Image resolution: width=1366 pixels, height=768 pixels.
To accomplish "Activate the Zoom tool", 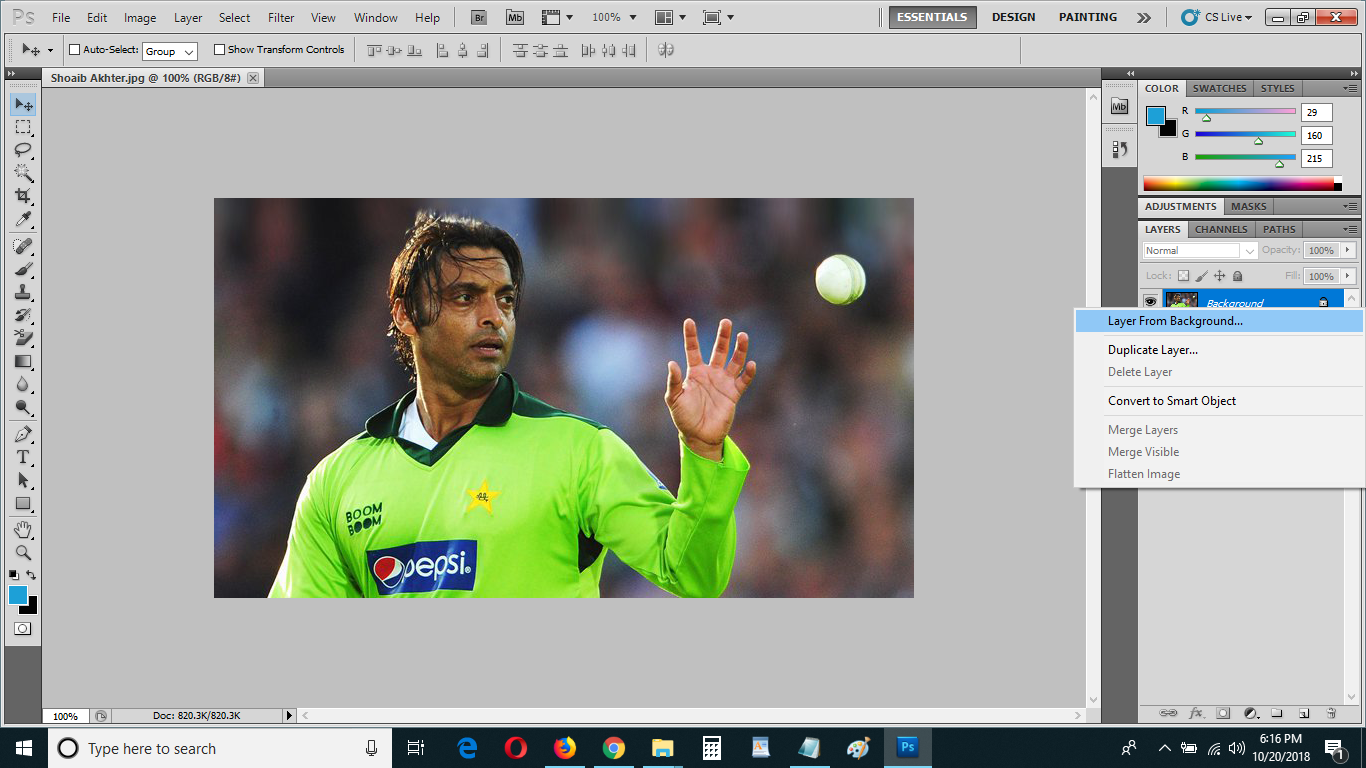I will 23,551.
